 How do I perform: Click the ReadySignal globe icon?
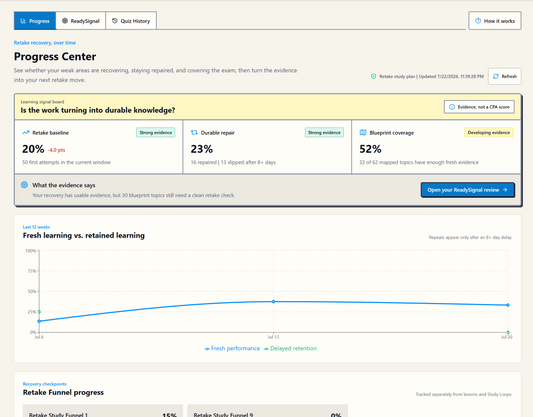pyautogui.click(x=65, y=21)
